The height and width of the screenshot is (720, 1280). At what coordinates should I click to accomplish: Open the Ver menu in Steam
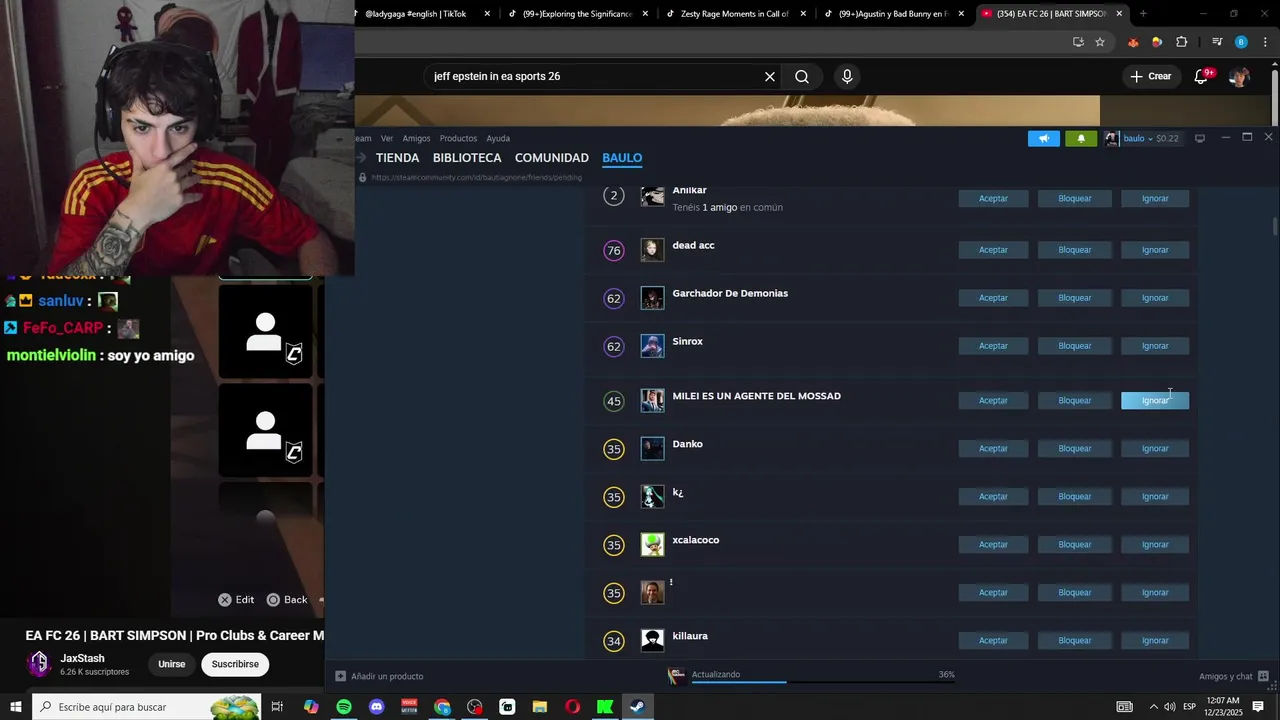tap(387, 138)
